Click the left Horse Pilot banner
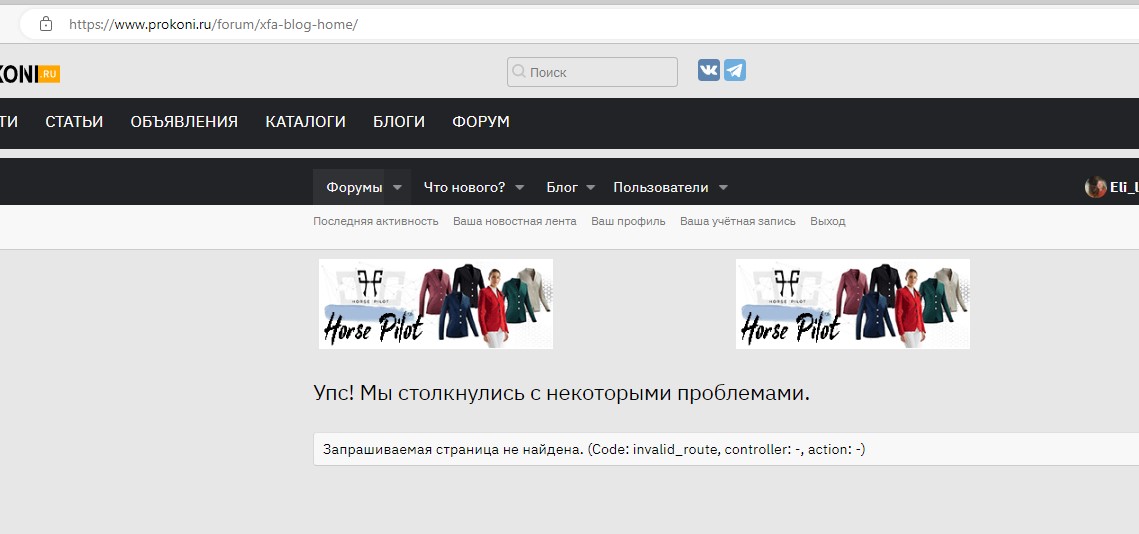The image size is (1139, 534). [435, 304]
